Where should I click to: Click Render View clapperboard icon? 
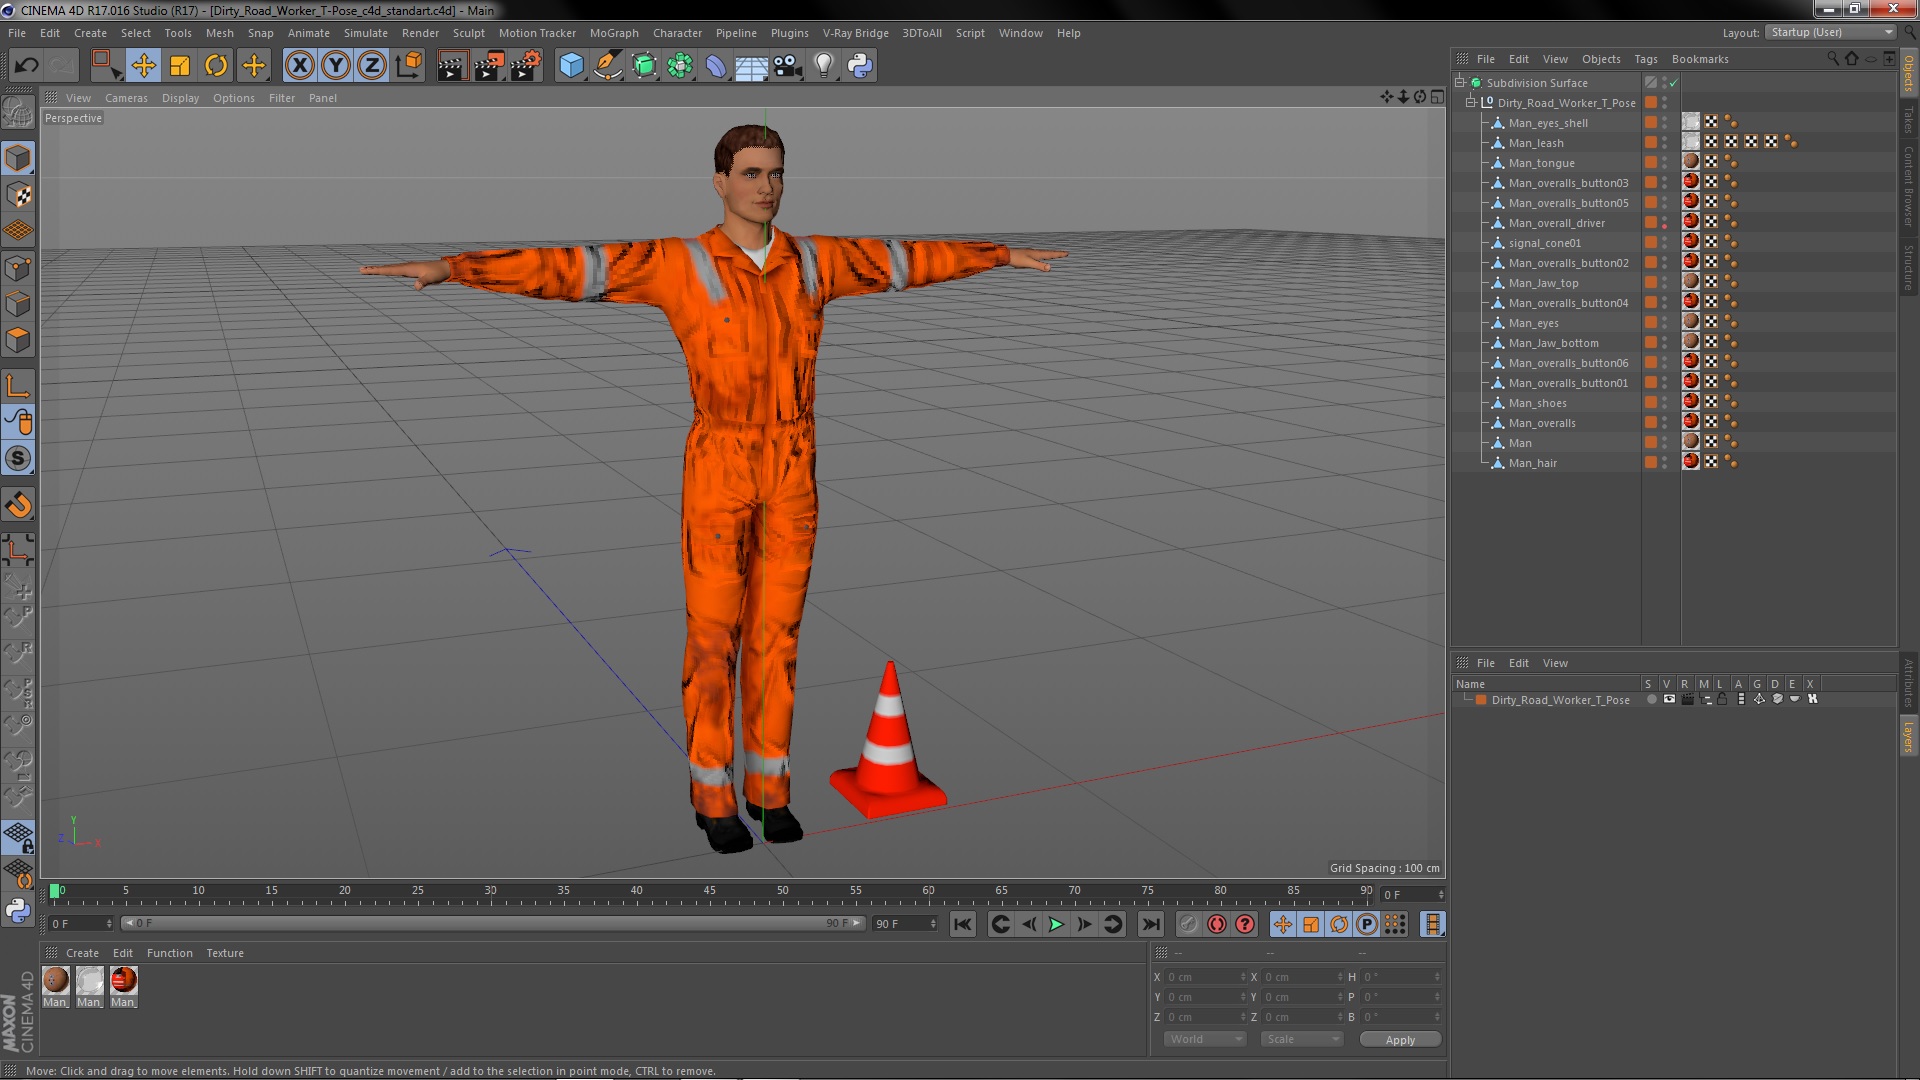tap(452, 66)
